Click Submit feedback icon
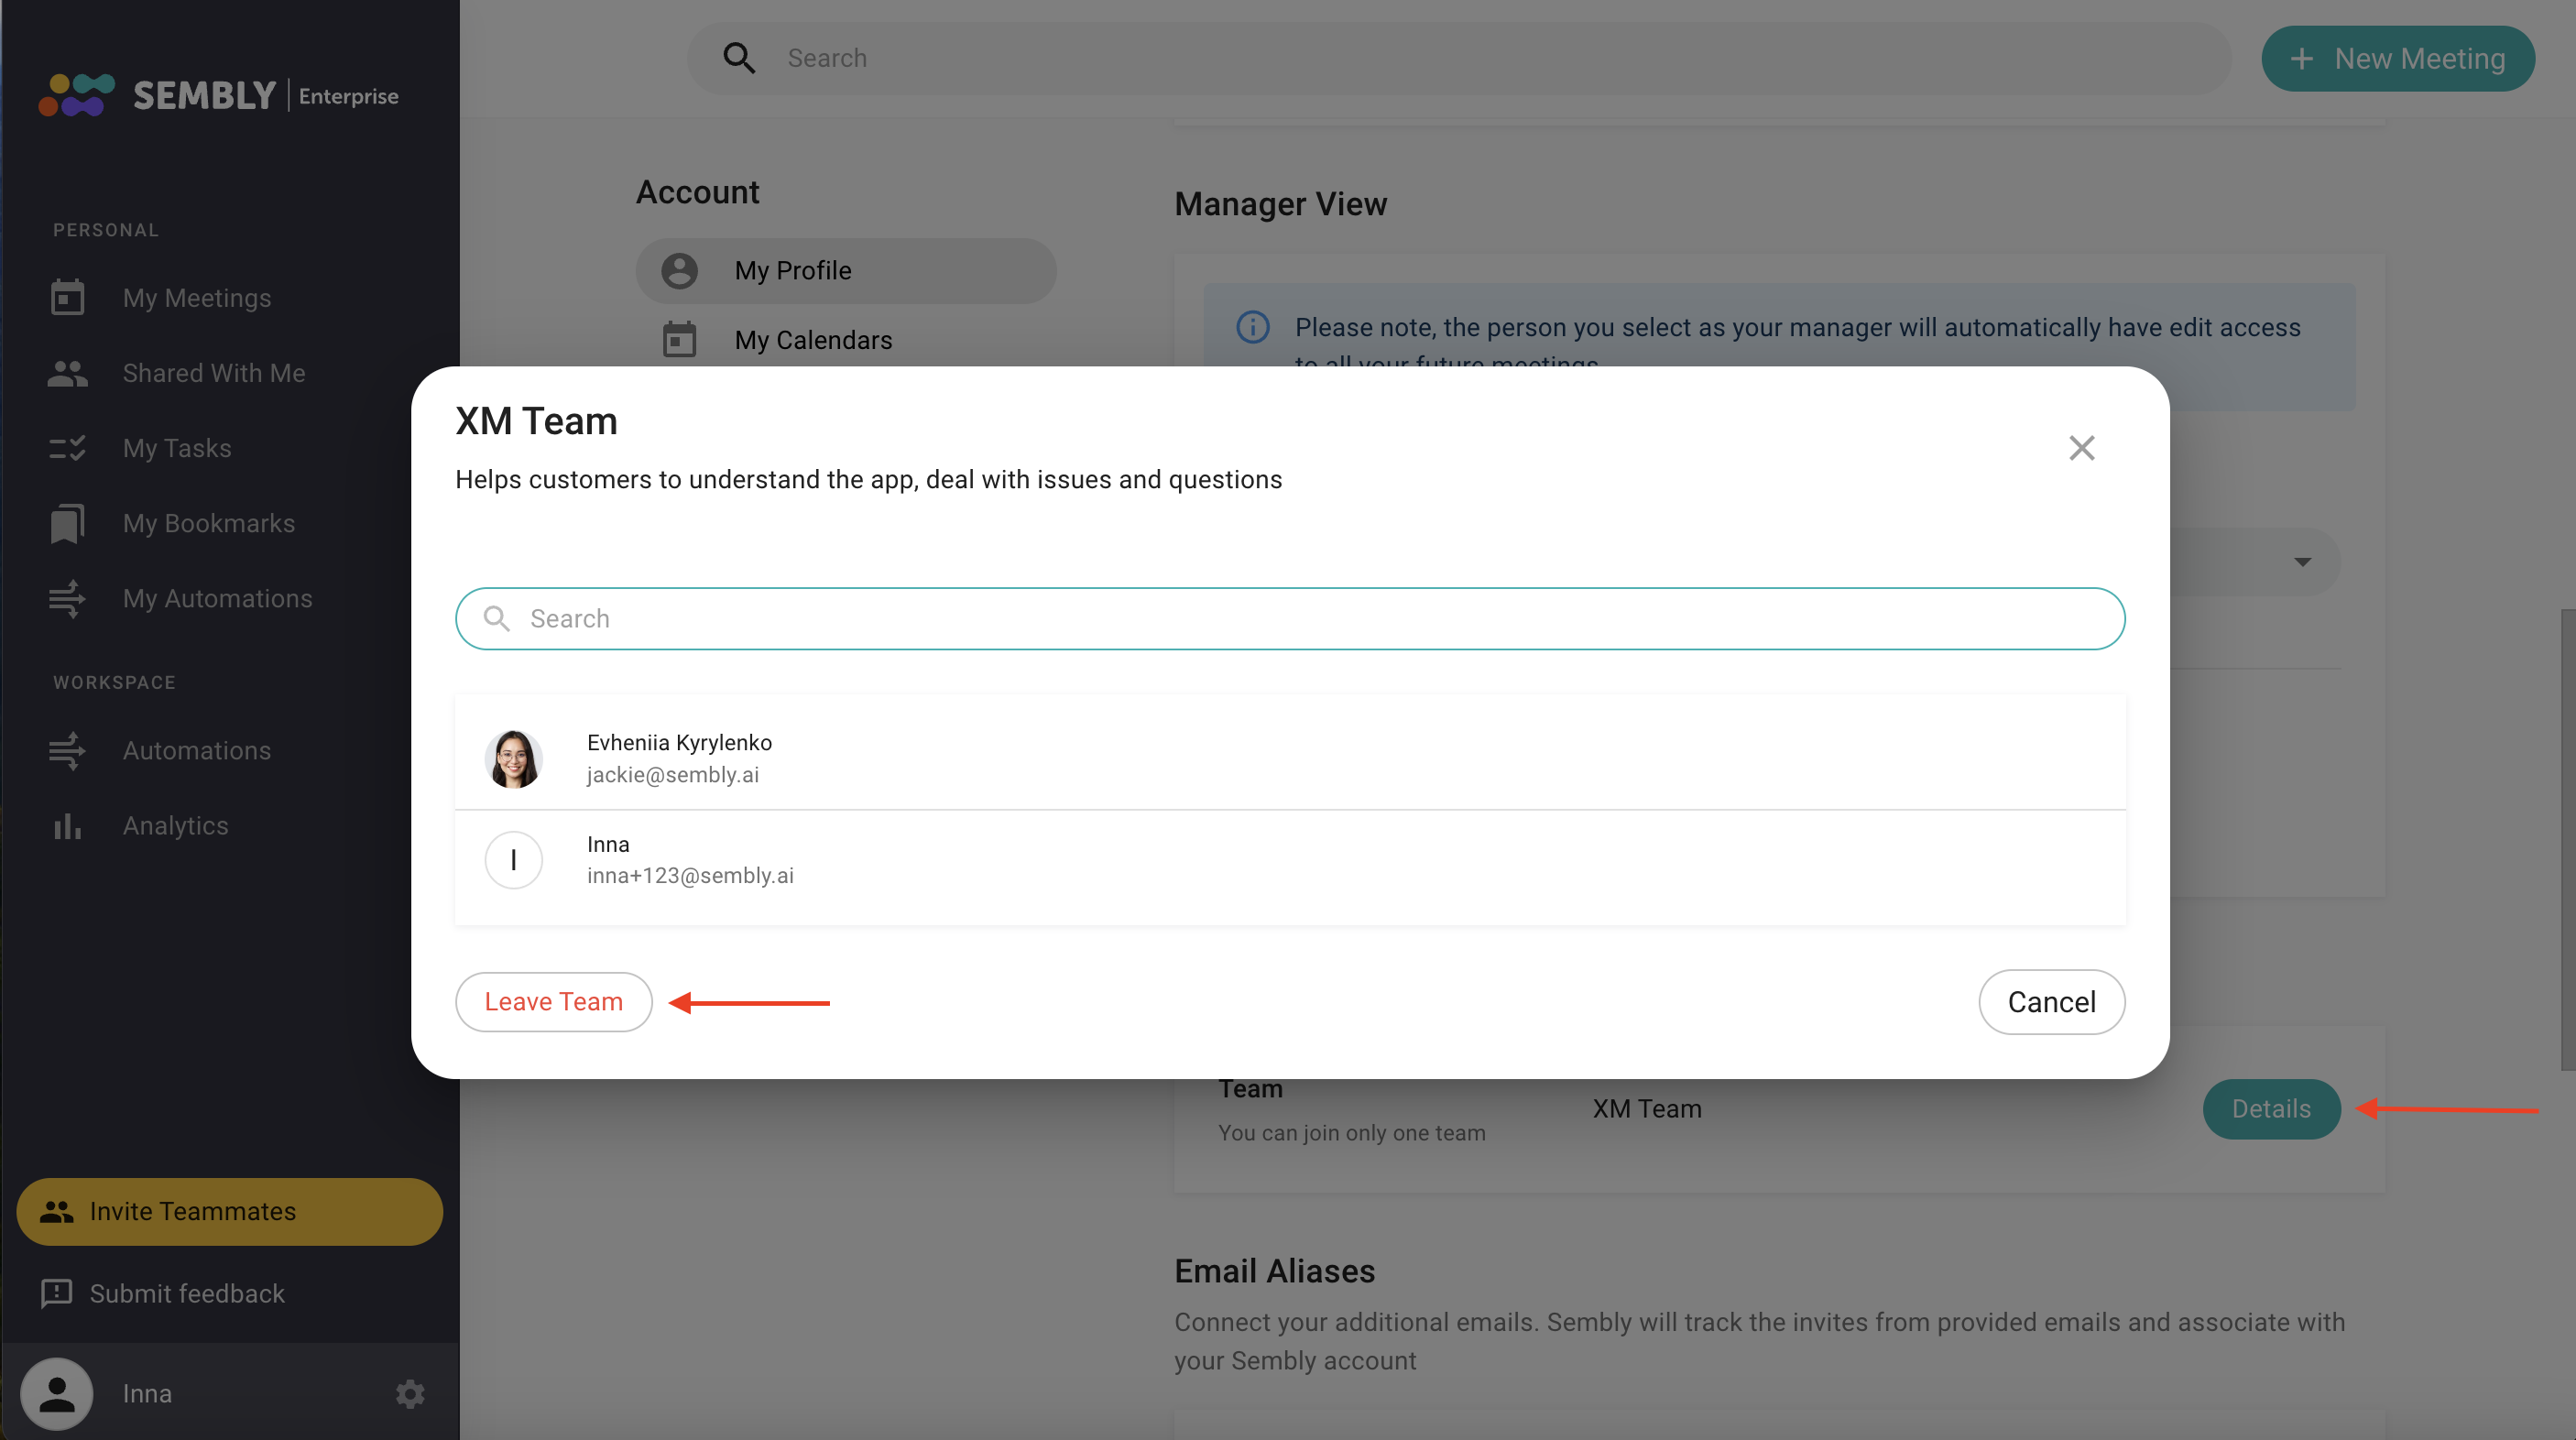Viewport: 2576px width, 1440px height. pos(56,1293)
